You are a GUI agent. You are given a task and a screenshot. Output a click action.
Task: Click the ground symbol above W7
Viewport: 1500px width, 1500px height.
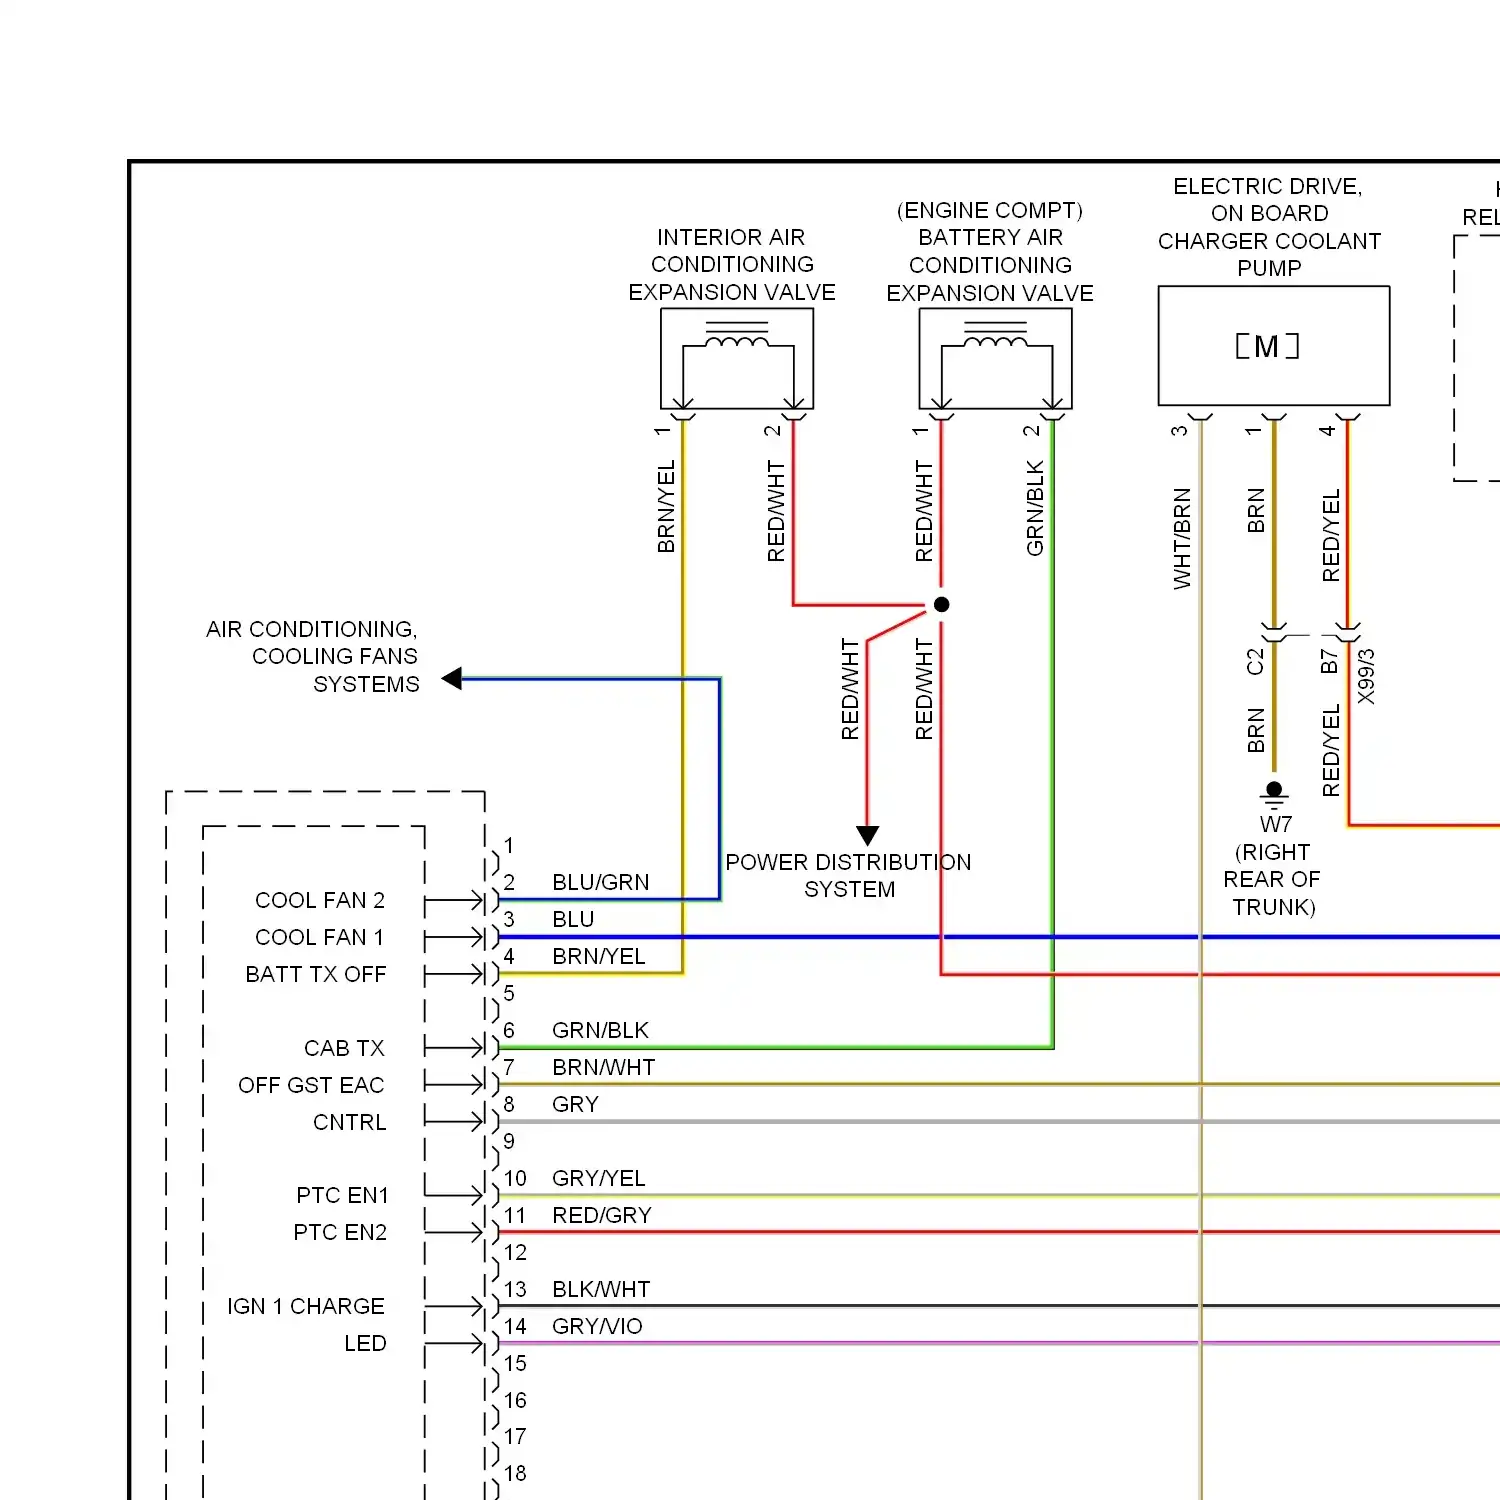1274,796
